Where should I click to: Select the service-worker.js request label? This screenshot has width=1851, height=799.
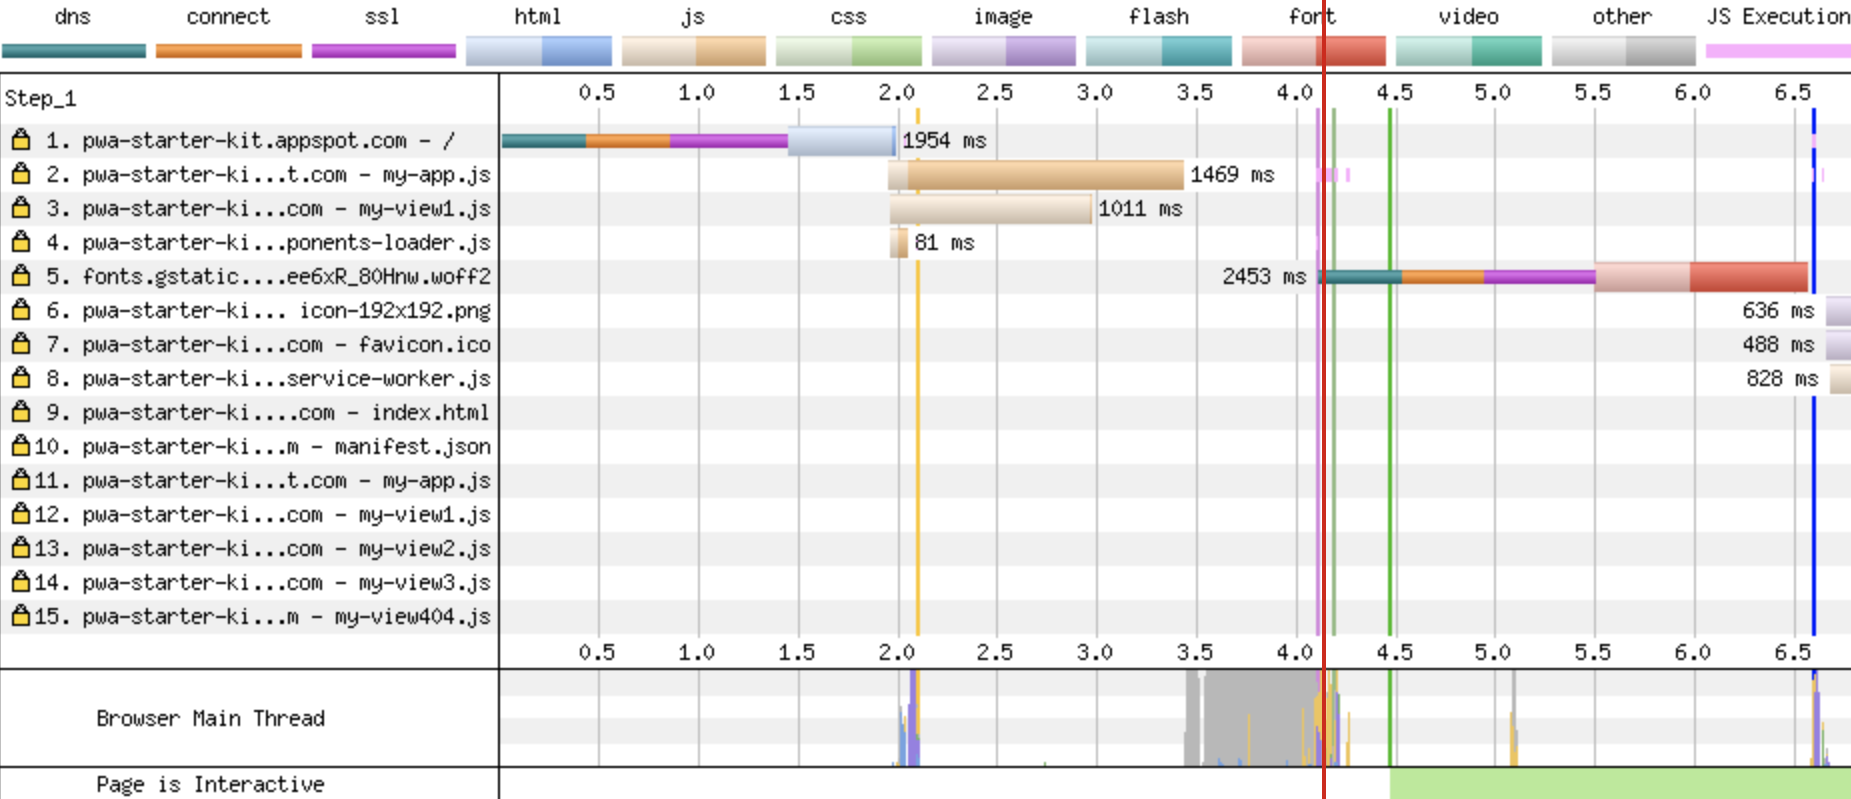[268, 378]
